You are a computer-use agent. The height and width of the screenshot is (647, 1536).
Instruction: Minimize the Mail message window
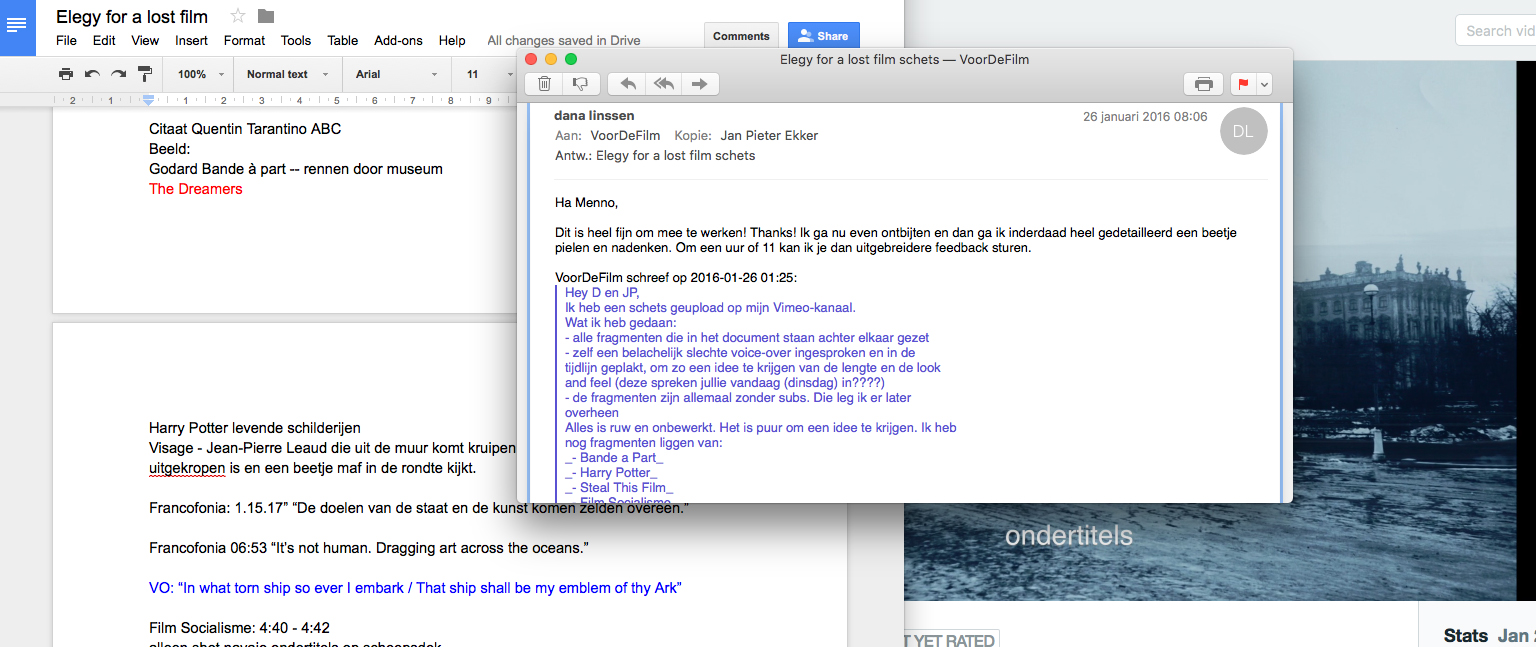[551, 59]
